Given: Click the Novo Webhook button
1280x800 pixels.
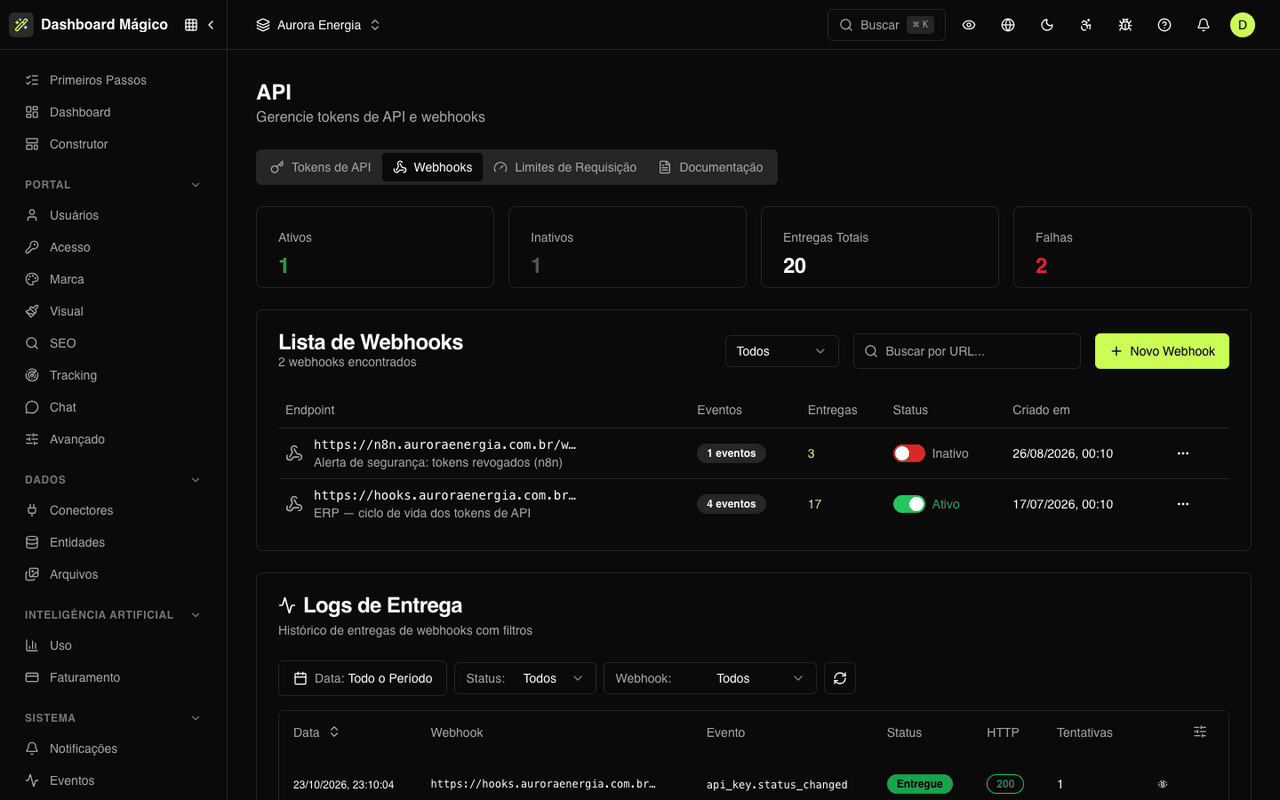Looking at the screenshot, I should (x=1162, y=351).
